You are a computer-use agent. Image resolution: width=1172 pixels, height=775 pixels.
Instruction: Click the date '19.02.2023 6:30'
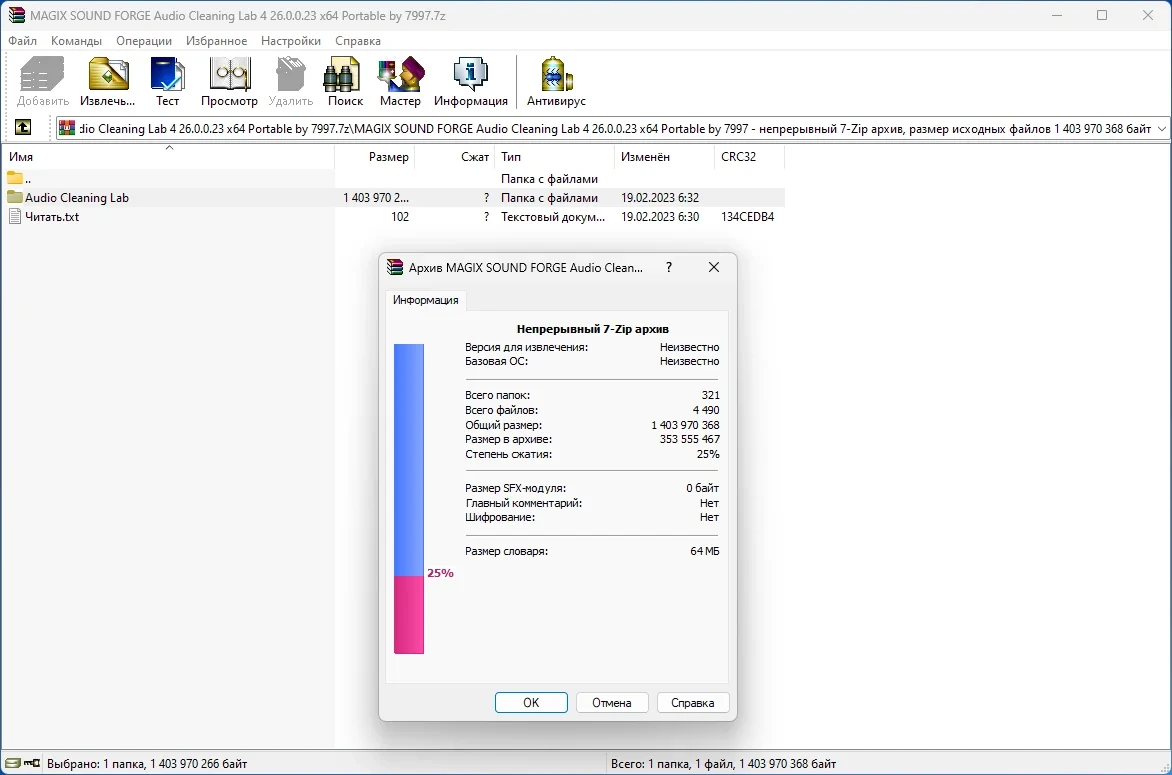pos(660,217)
